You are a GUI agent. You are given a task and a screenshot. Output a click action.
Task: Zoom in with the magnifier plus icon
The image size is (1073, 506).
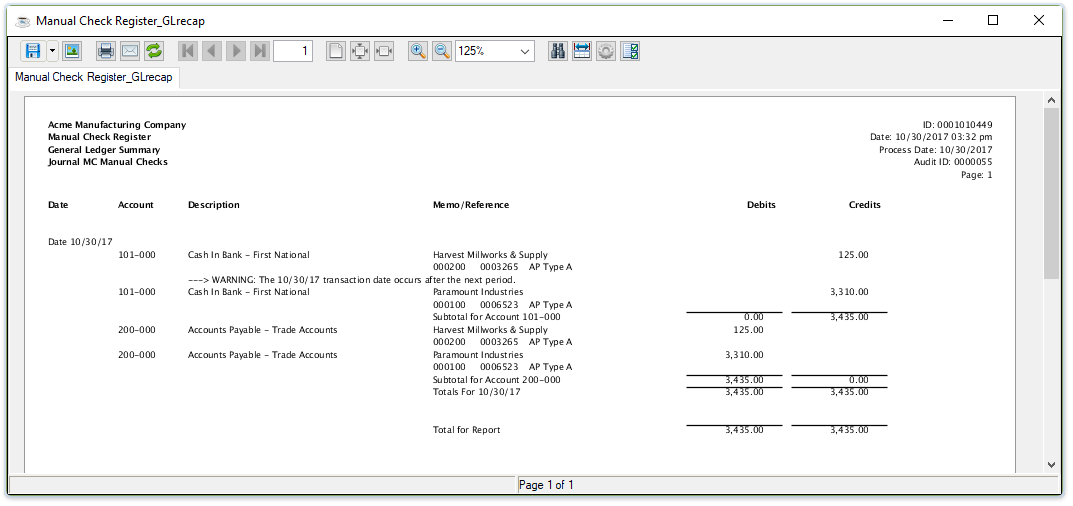(x=417, y=51)
